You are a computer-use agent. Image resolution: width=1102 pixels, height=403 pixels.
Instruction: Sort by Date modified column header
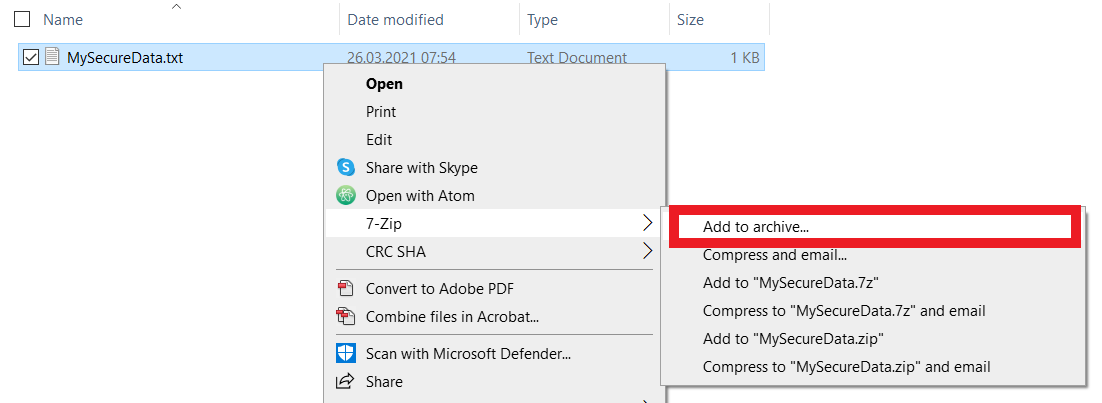(396, 20)
